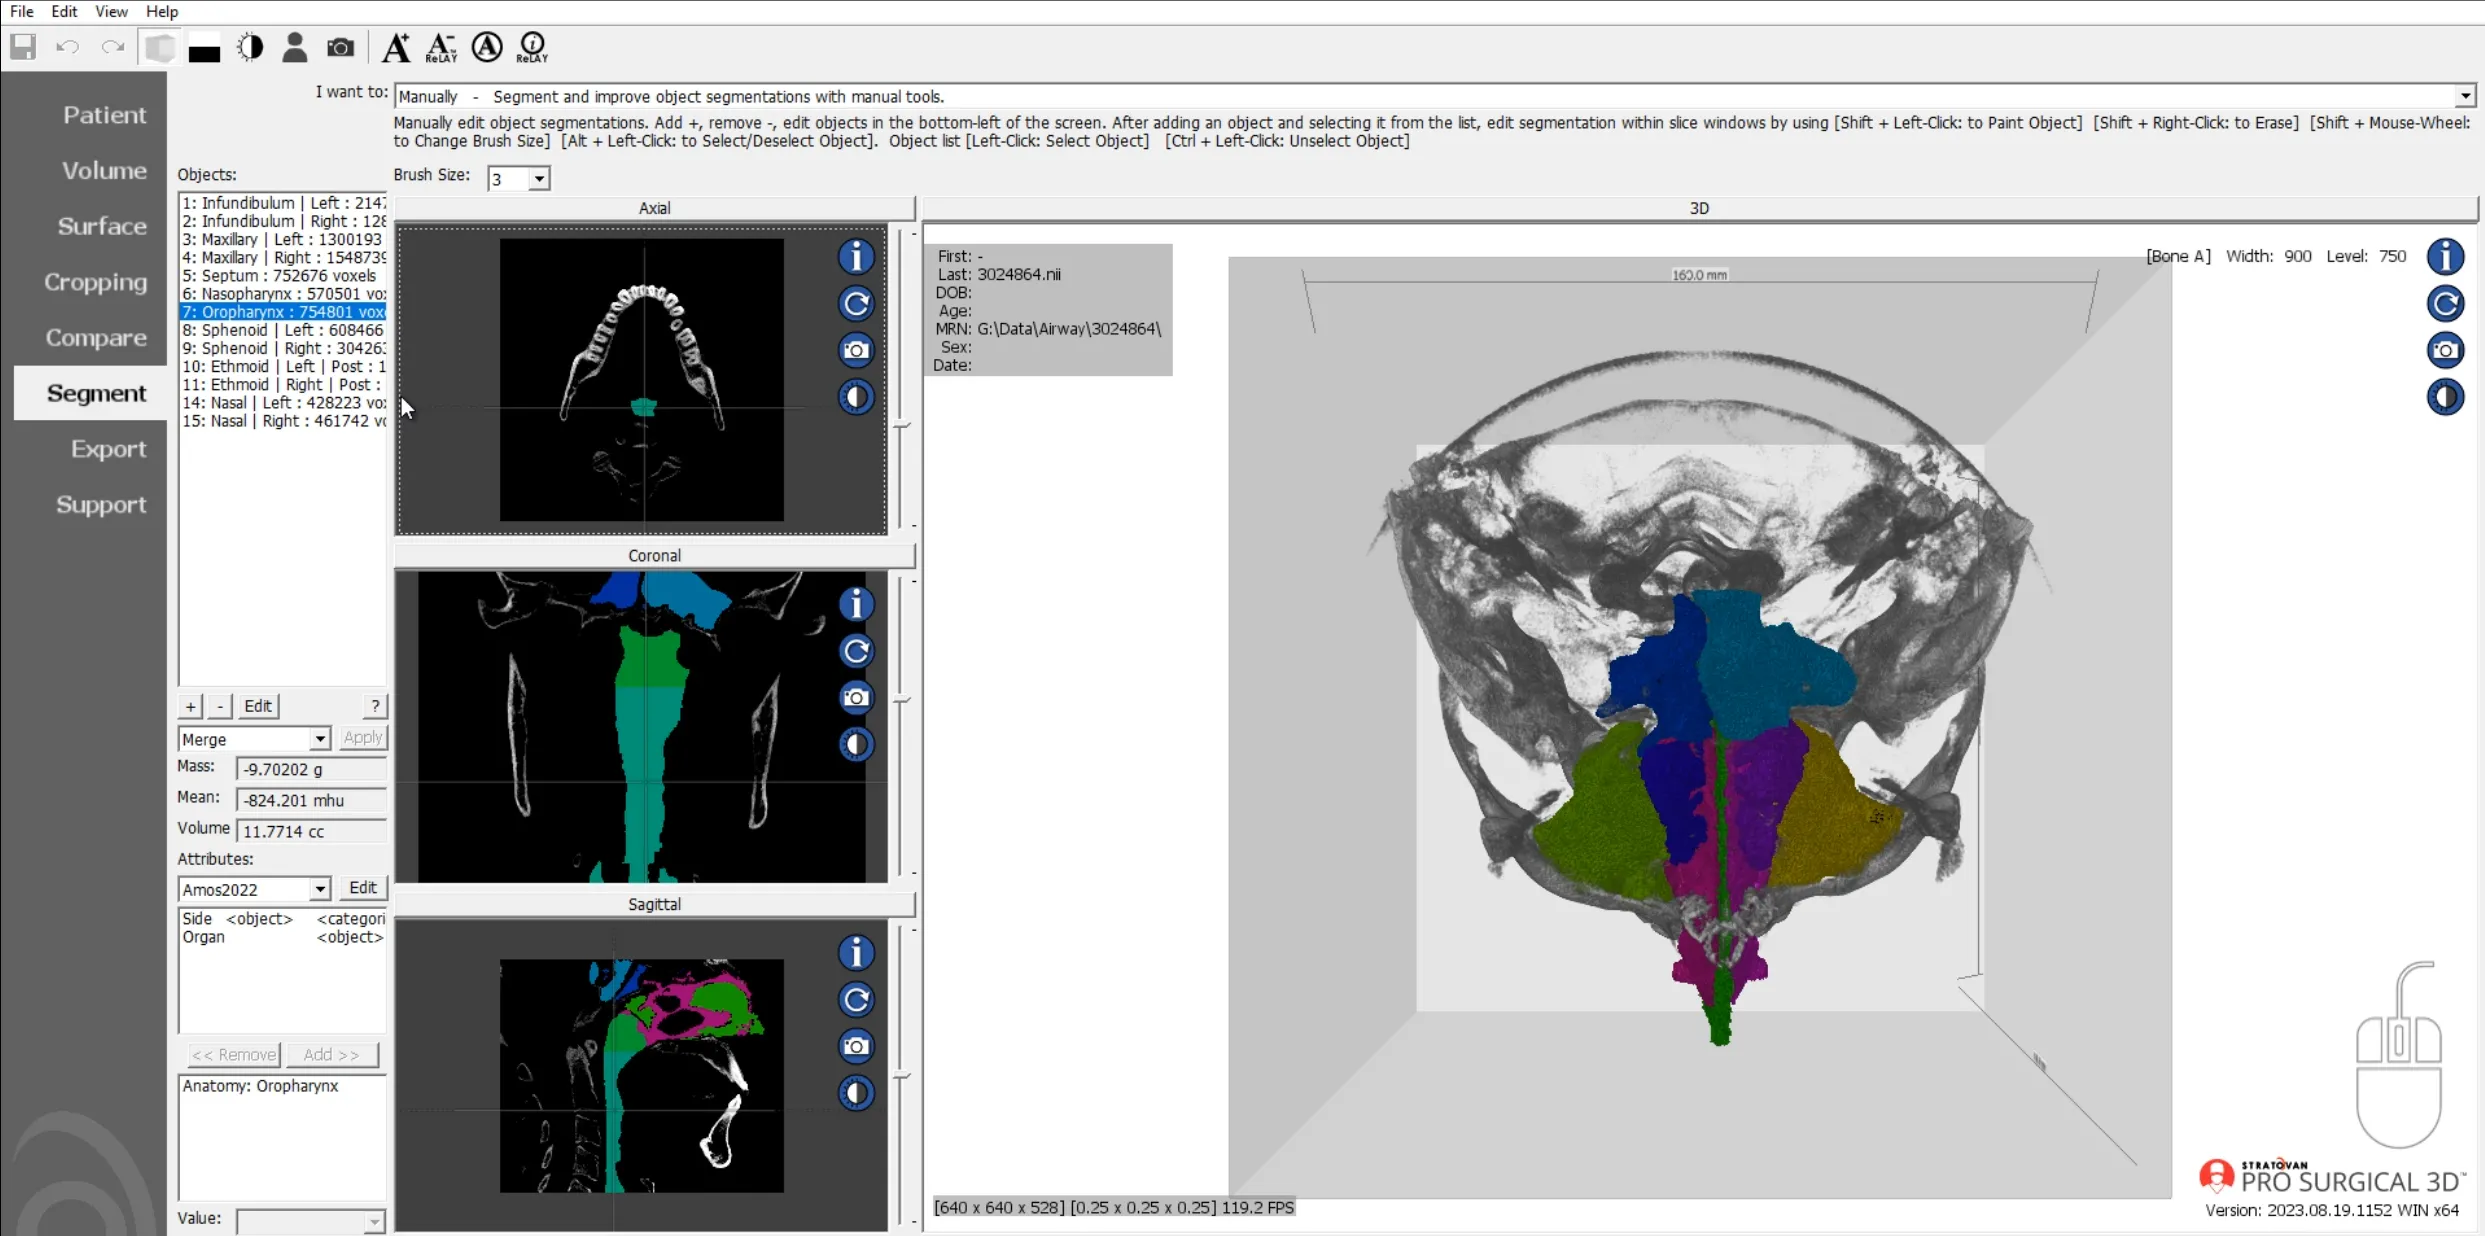
Task: Expand the Merge operation dropdown
Action: click(x=319, y=739)
